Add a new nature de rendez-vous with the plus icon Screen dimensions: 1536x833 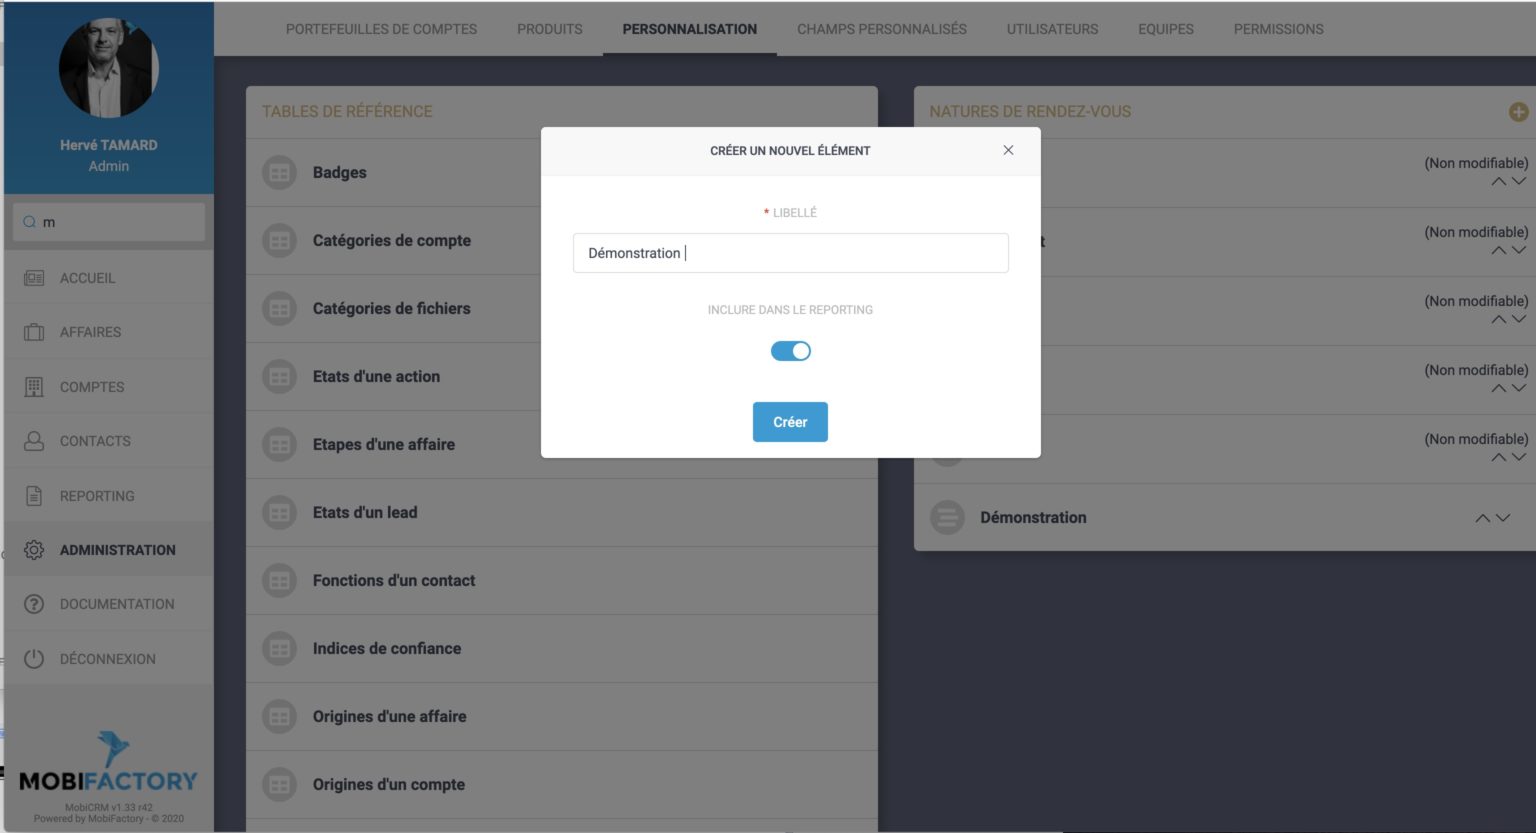[x=1519, y=112]
